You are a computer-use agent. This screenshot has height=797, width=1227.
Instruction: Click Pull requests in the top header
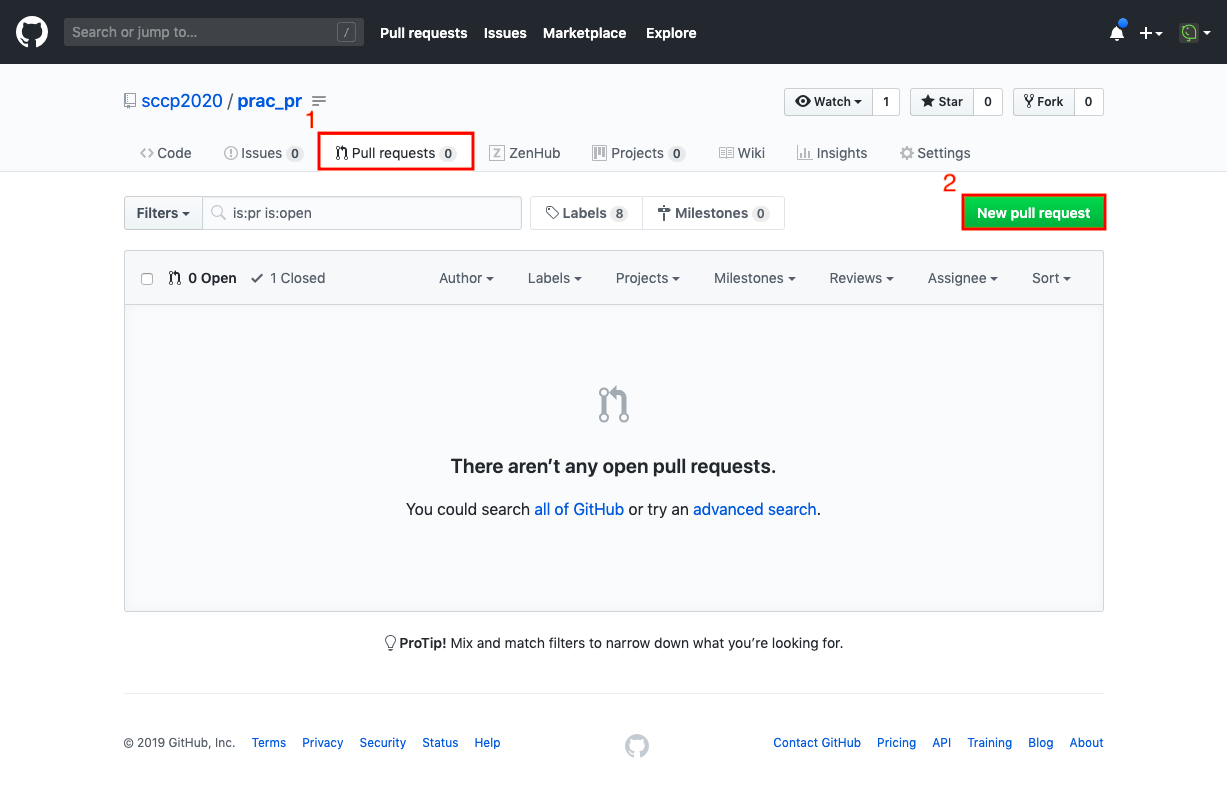tap(423, 33)
